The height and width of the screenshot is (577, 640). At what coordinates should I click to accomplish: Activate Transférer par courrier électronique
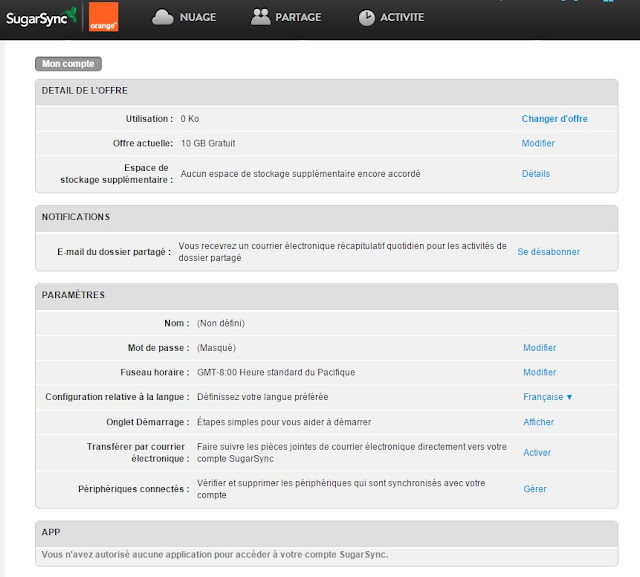point(537,453)
